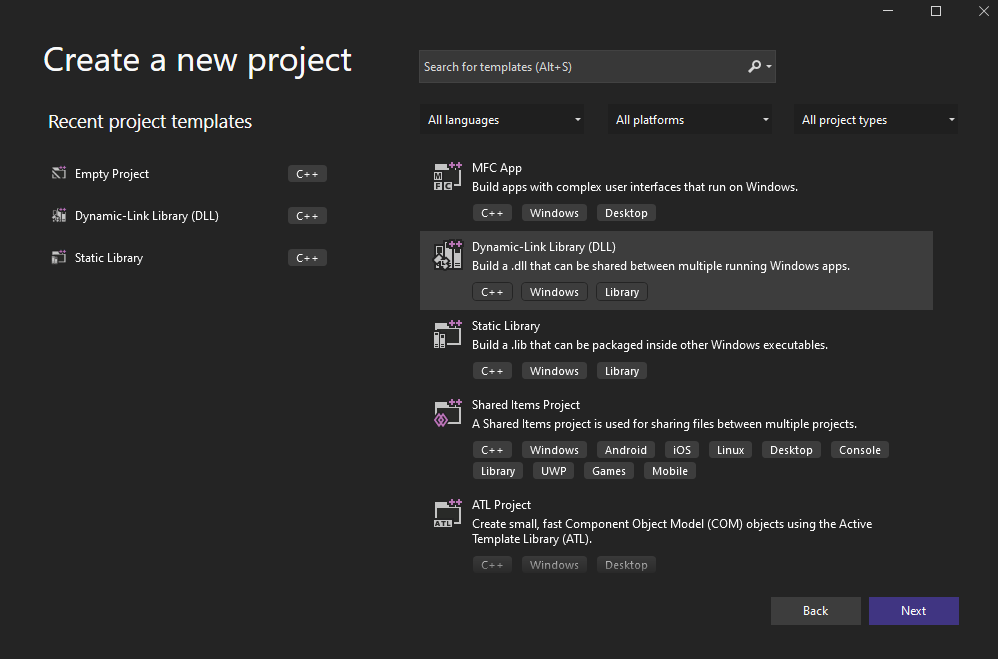
Task: Pick the ATL Project entry title
Action: [501, 505]
